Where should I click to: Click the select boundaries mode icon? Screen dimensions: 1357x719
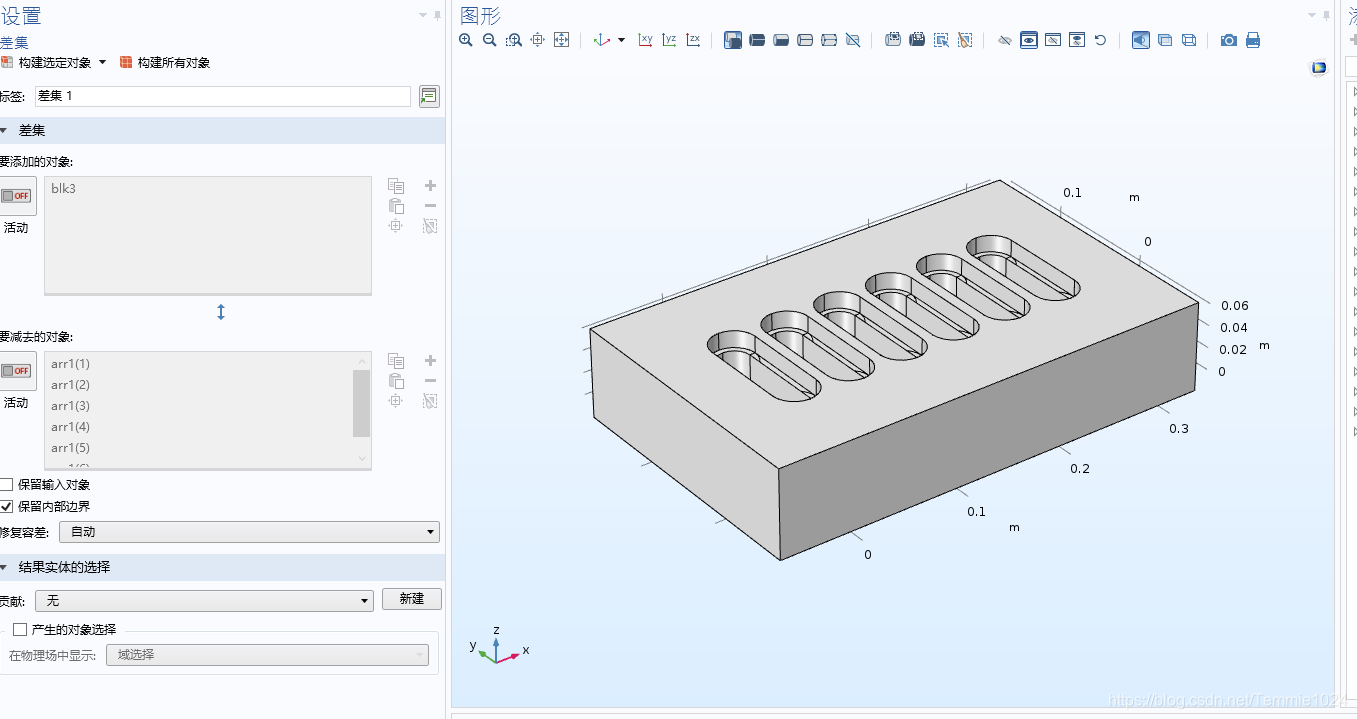(x=781, y=40)
